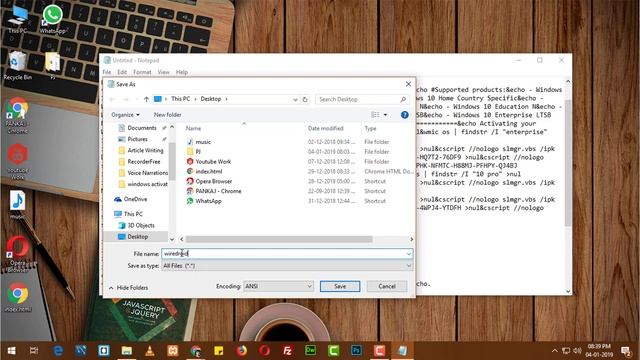Screen dimensions: 640x360
Task: Click the Cancel button
Action: pyautogui.click(x=387, y=286)
